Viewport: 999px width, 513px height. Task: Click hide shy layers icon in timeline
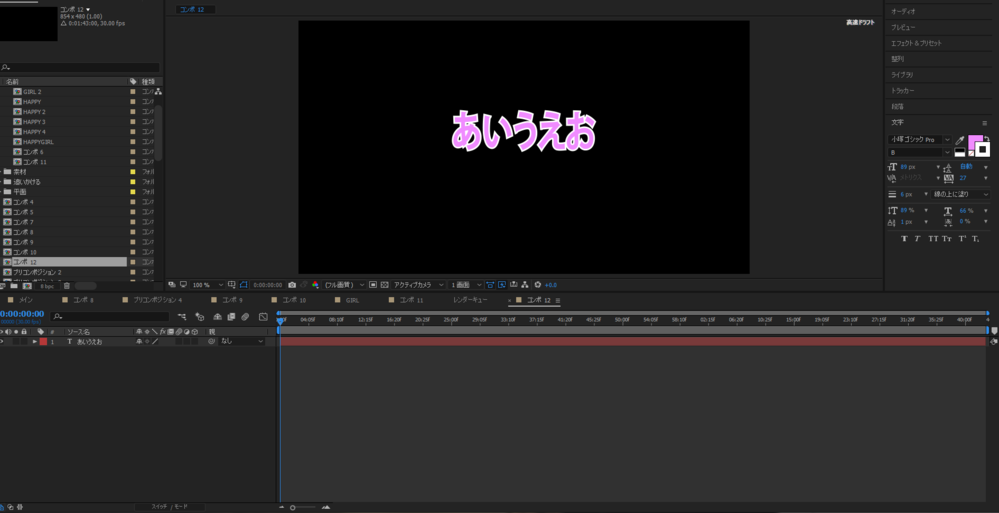click(217, 317)
